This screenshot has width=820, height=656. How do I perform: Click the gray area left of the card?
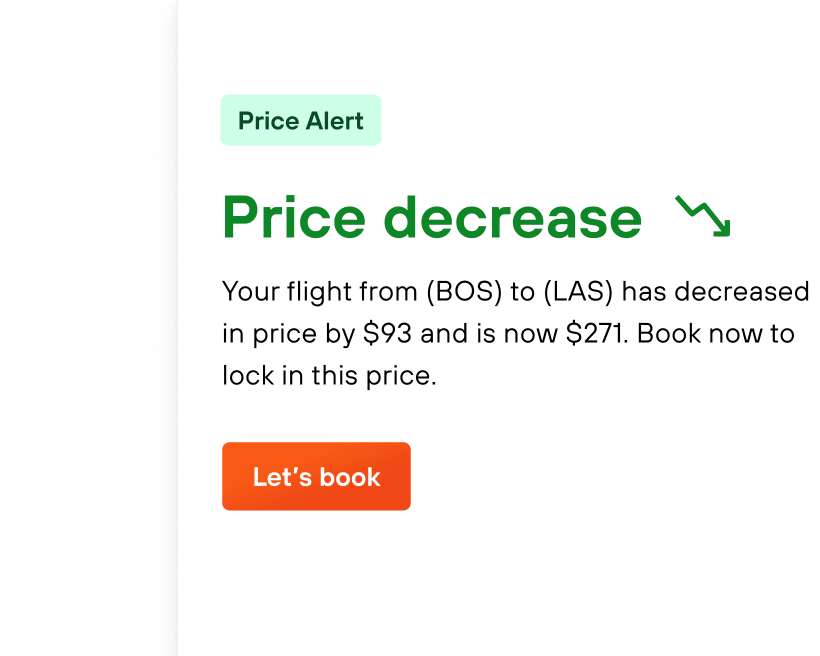[x=85, y=330]
